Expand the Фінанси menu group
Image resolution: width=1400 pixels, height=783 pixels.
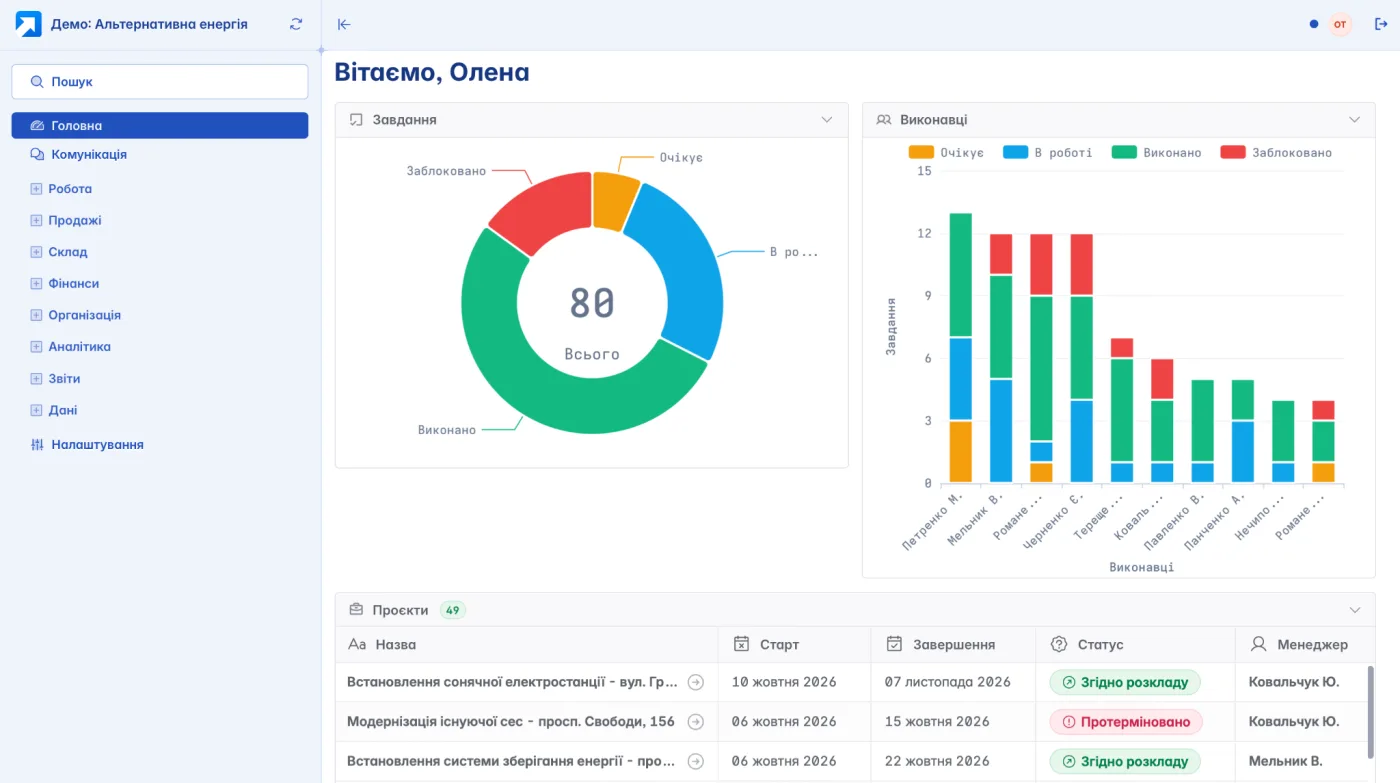[x=37, y=284]
